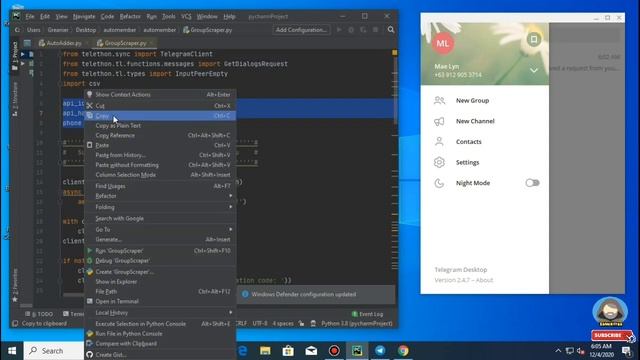Choose Copy as Plain Text
The width and height of the screenshot is (640, 360).
point(160,126)
